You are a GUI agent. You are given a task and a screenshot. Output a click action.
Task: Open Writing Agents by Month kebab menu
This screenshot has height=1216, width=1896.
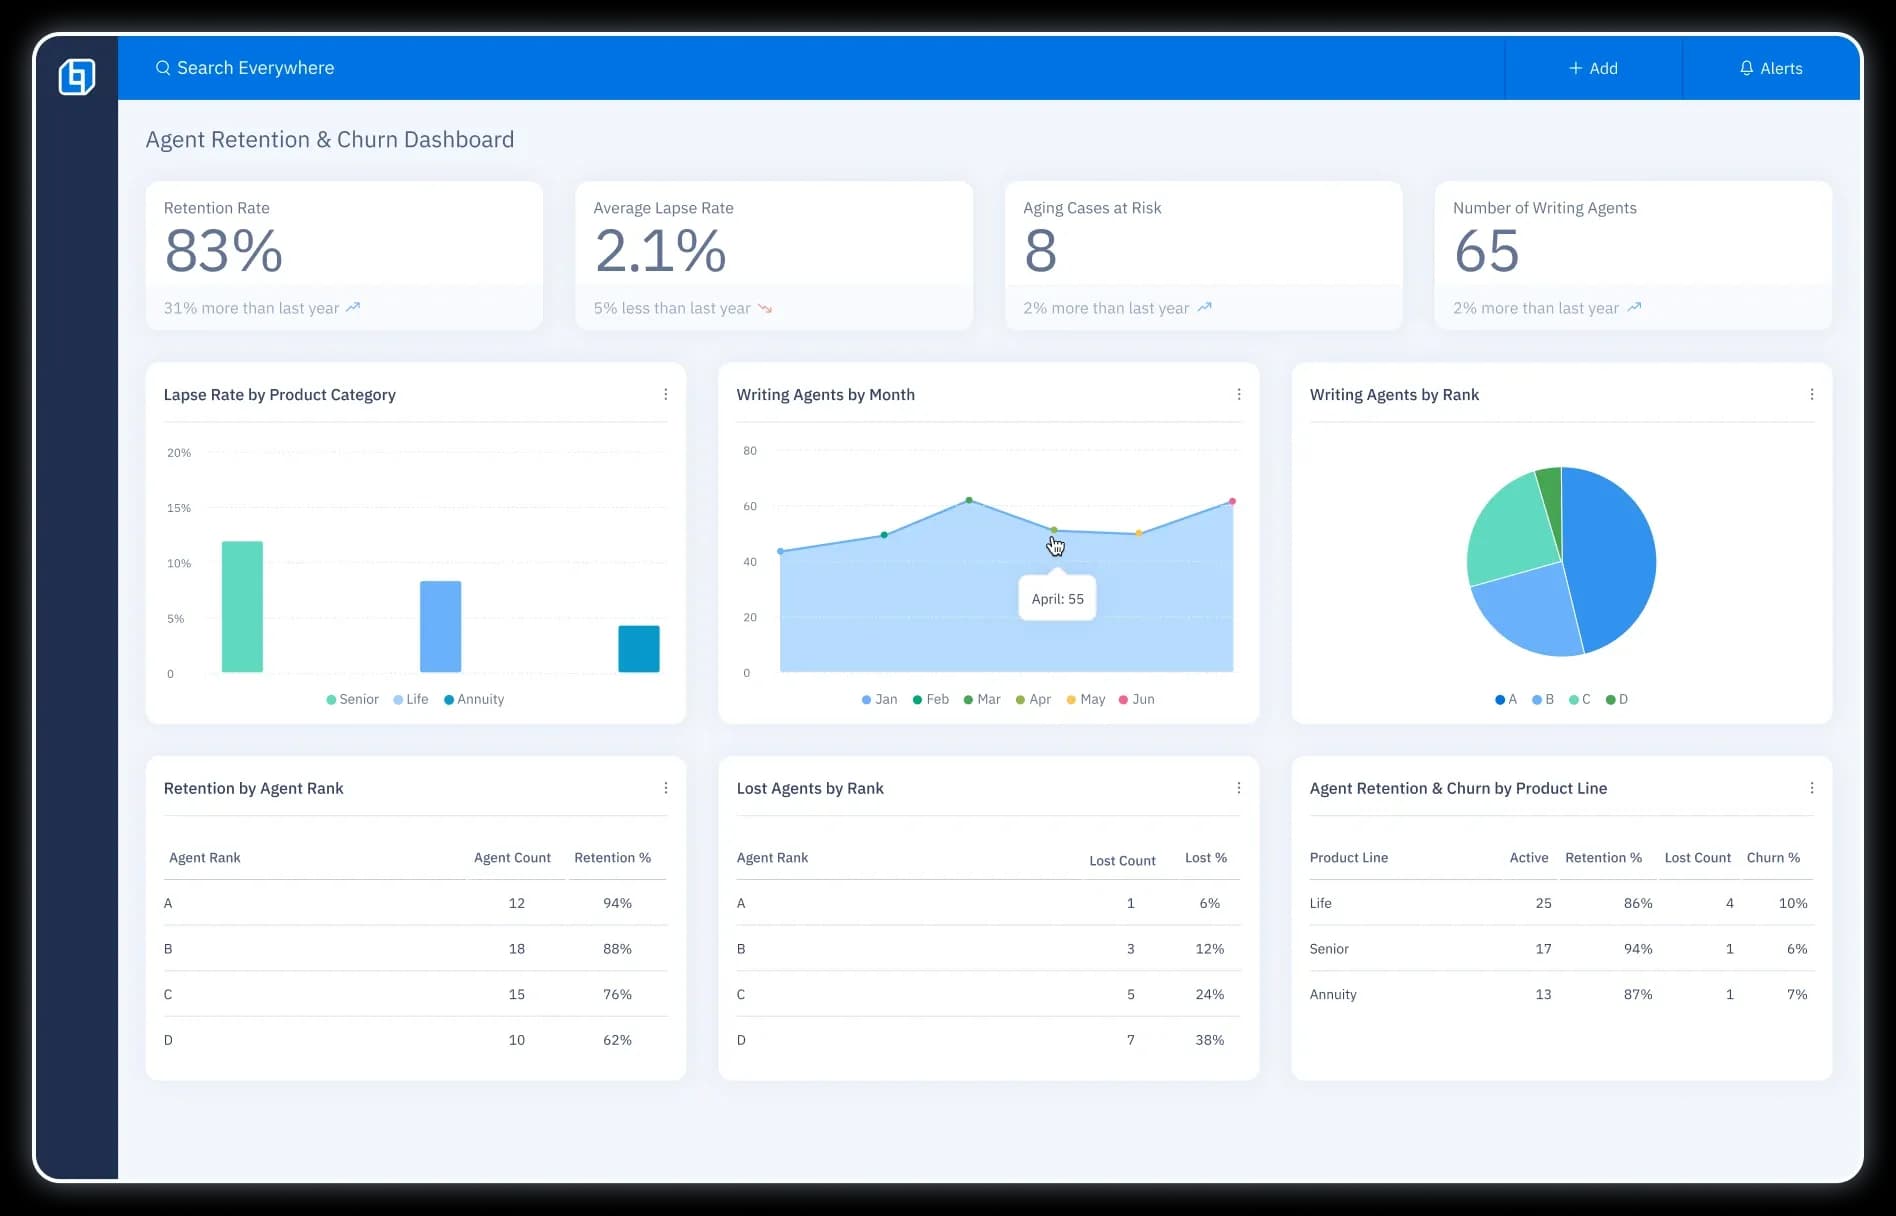coord(1238,395)
